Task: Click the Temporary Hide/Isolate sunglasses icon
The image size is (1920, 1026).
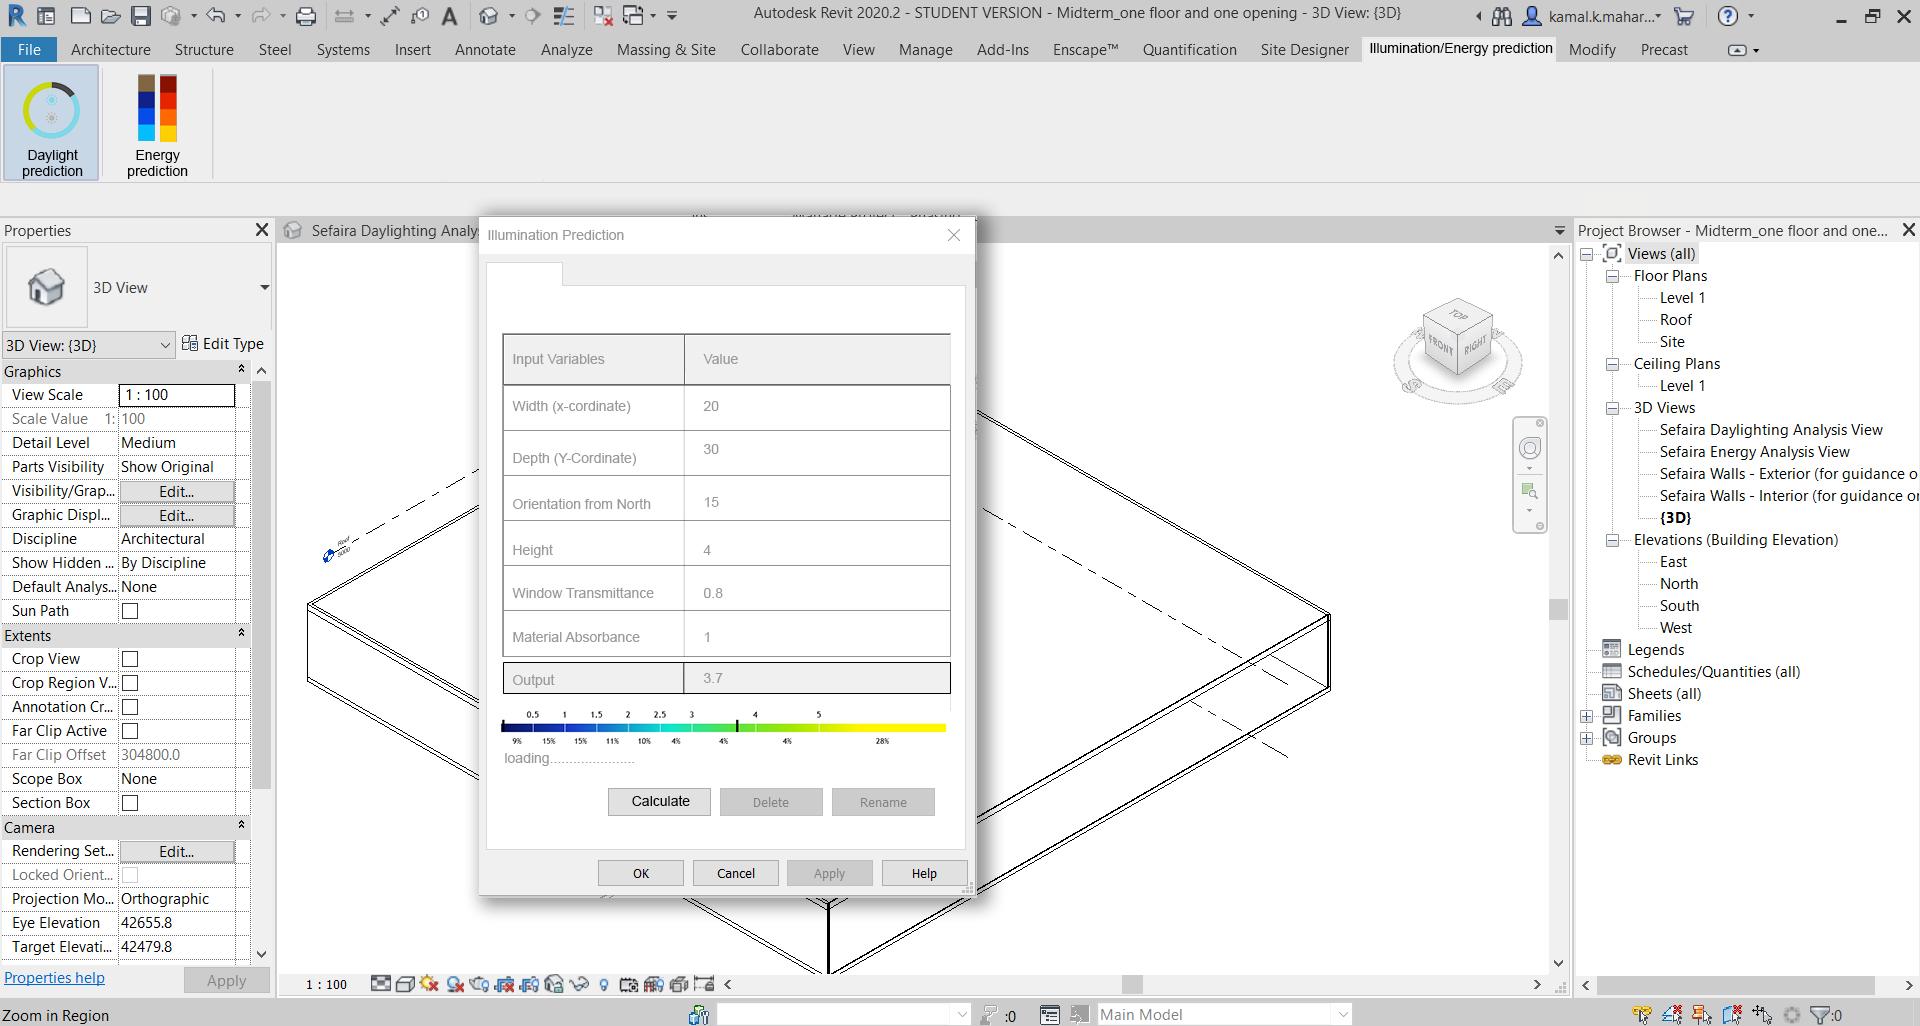Action: click(x=579, y=985)
